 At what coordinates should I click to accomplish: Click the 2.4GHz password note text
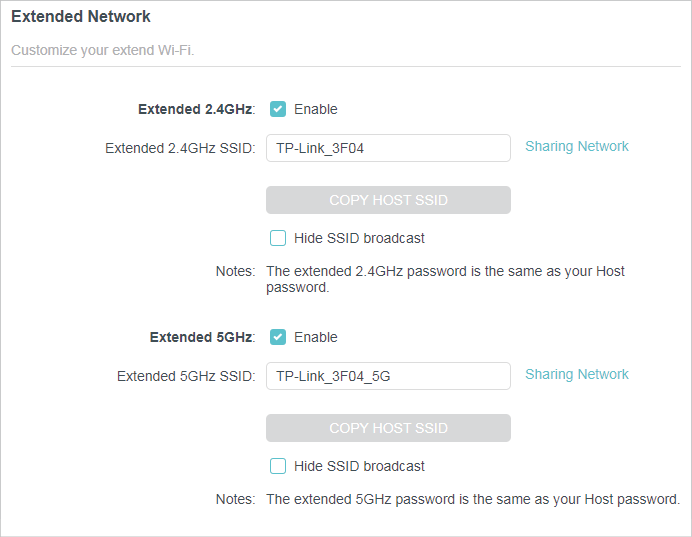445,279
